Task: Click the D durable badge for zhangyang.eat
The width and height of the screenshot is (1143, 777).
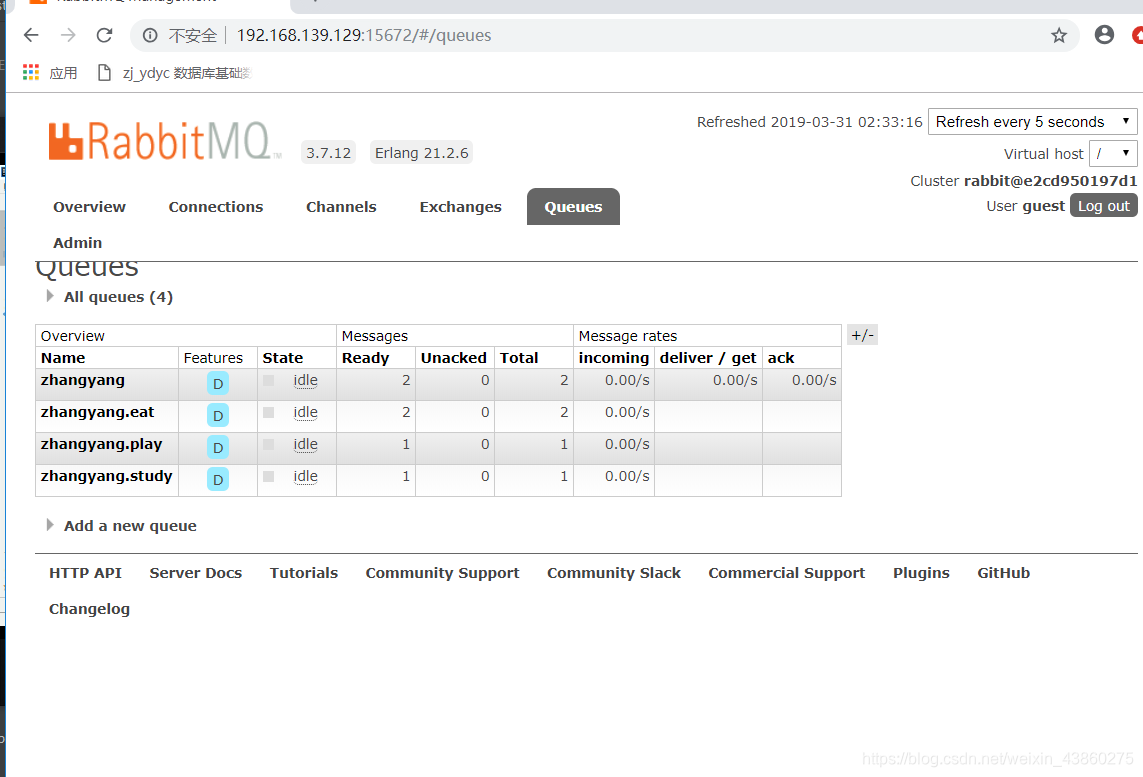Action: [x=218, y=415]
